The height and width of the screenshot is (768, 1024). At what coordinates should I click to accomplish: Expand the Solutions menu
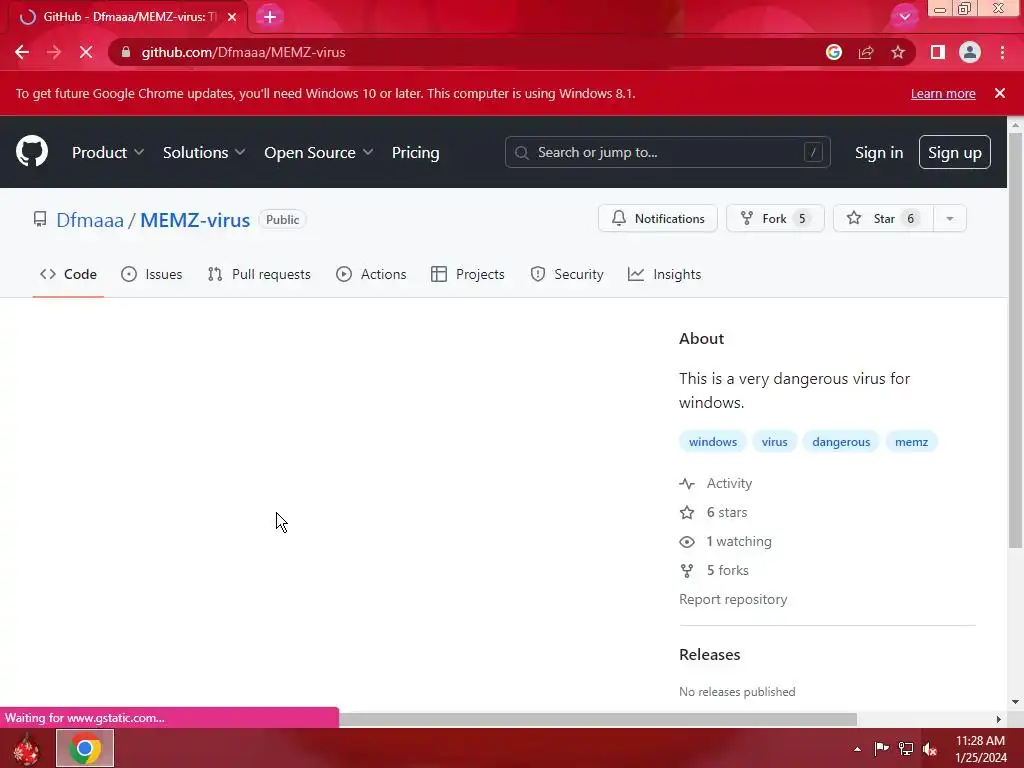[x=204, y=152]
